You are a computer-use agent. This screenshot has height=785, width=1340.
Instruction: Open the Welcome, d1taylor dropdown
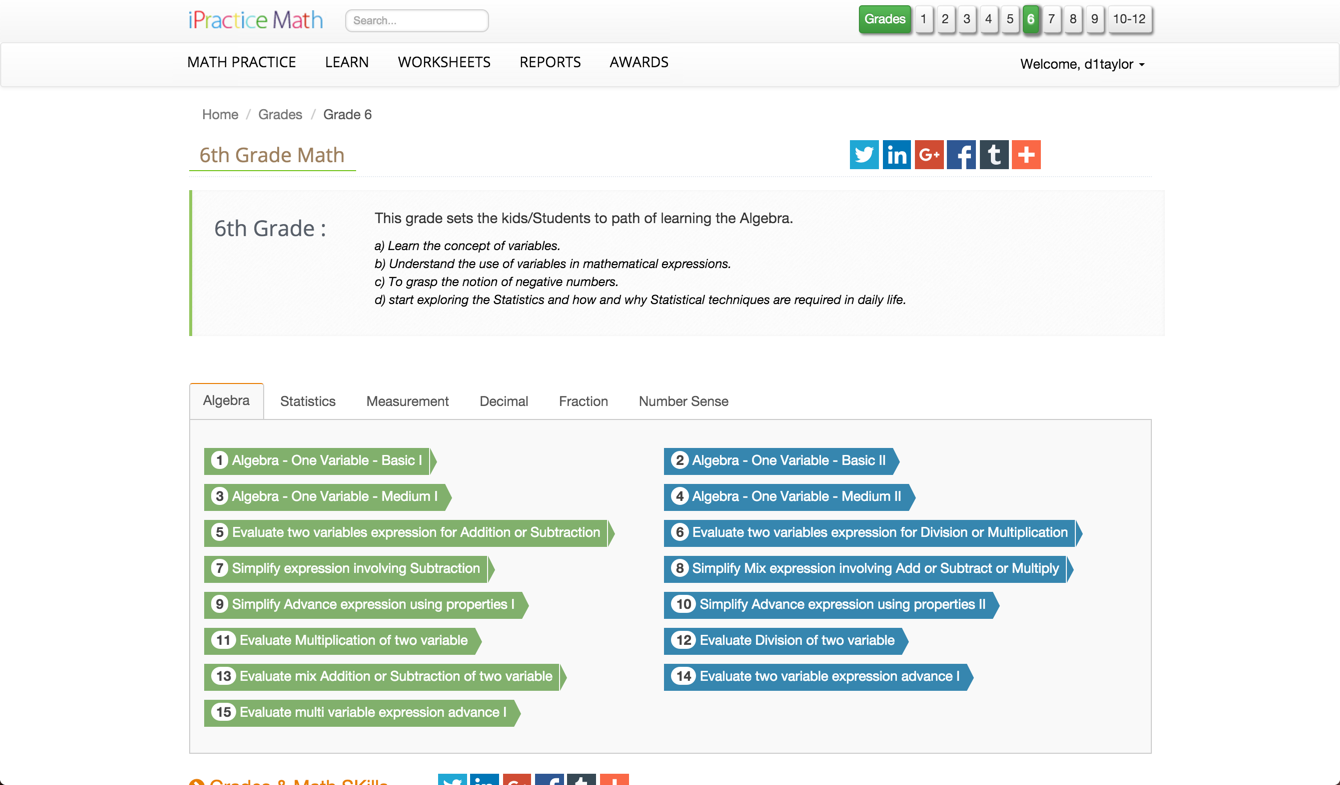pos(1082,63)
